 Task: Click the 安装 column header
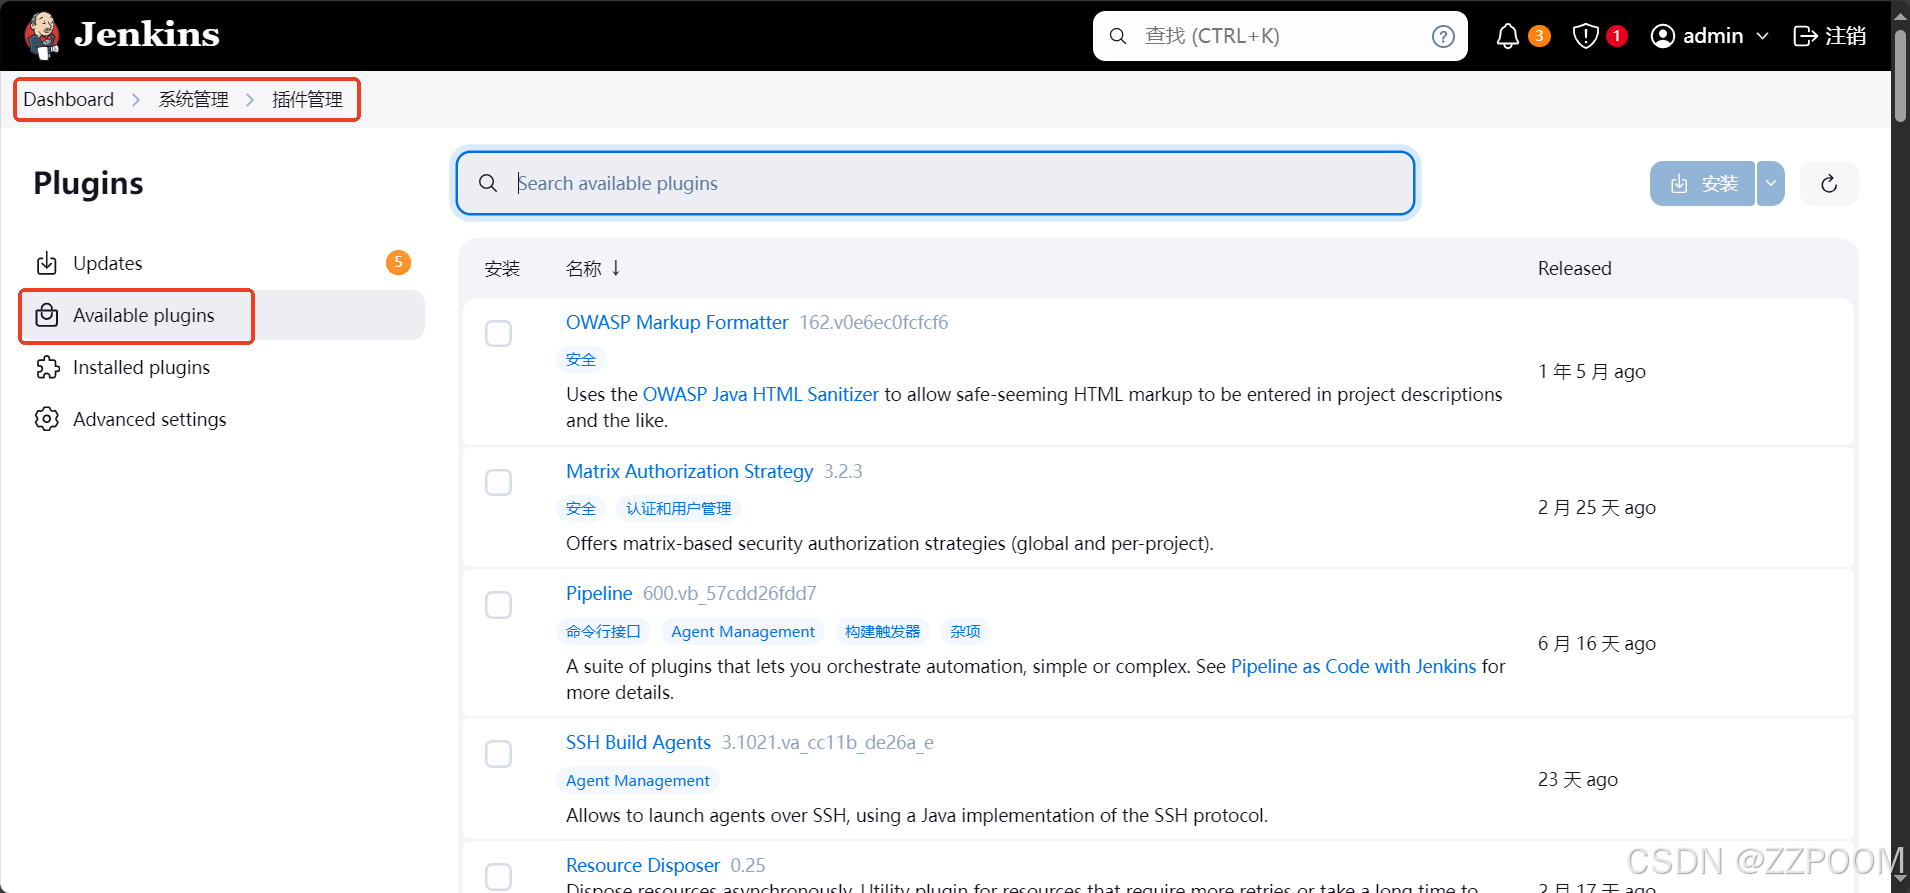502,268
